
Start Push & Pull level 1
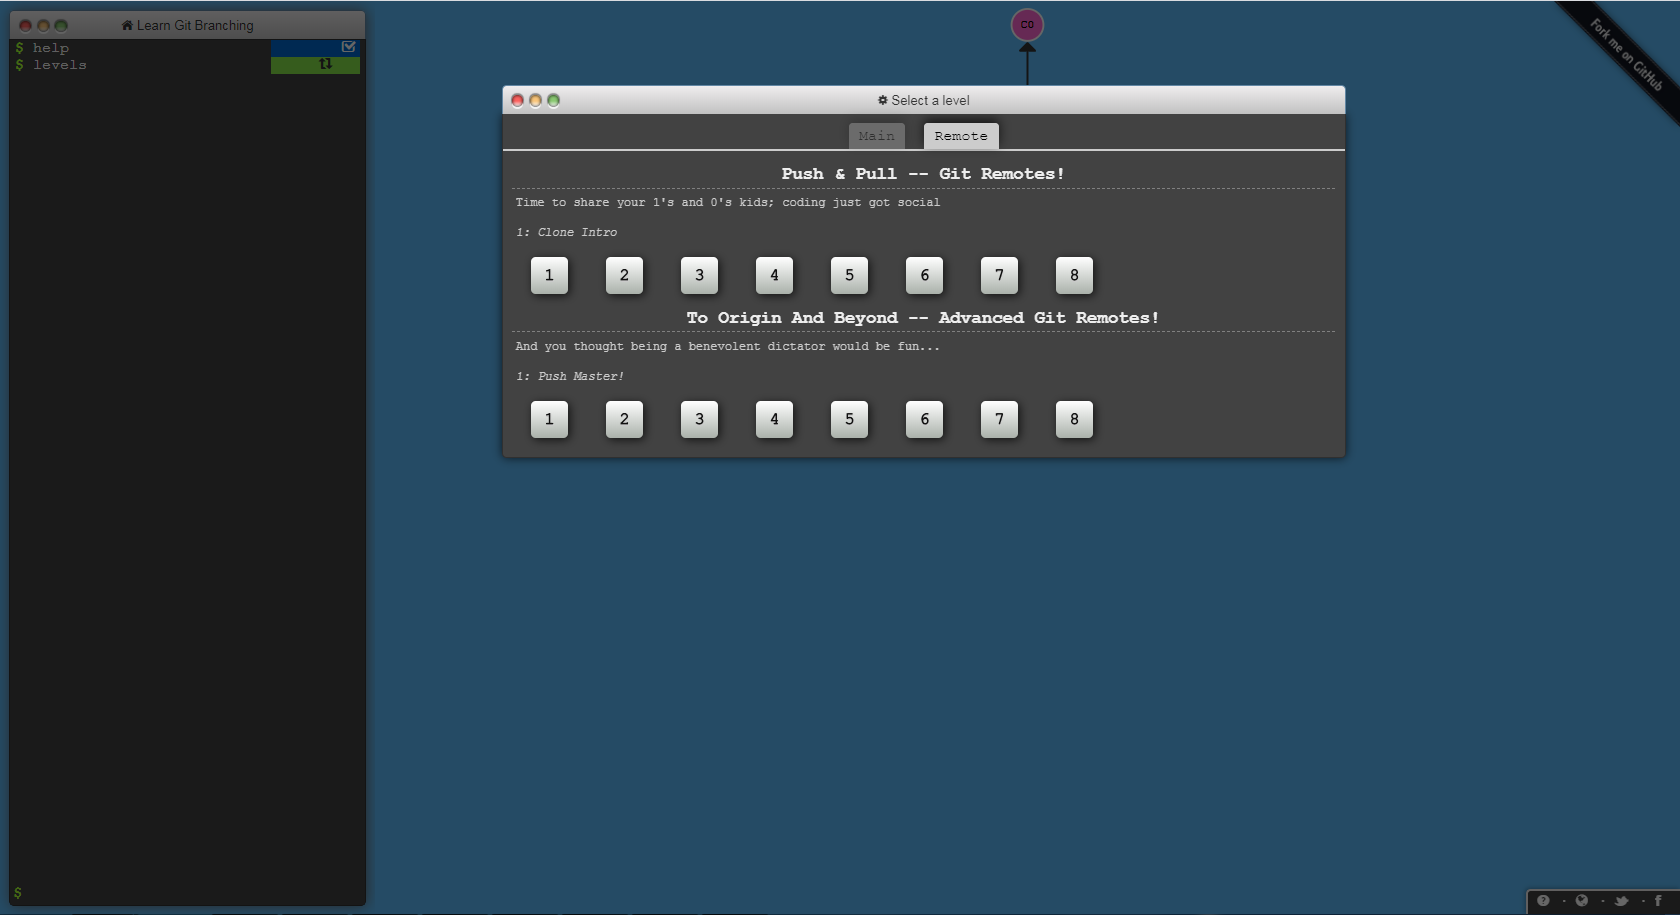(549, 275)
